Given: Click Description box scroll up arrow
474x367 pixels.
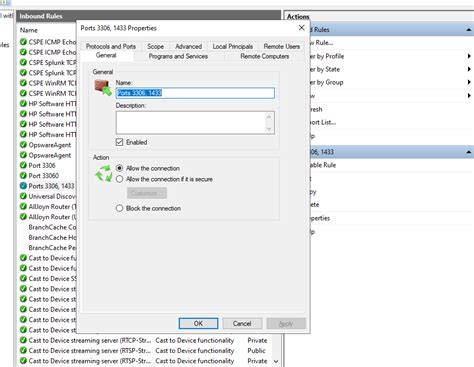Looking at the screenshot, I should click(269, 117).
